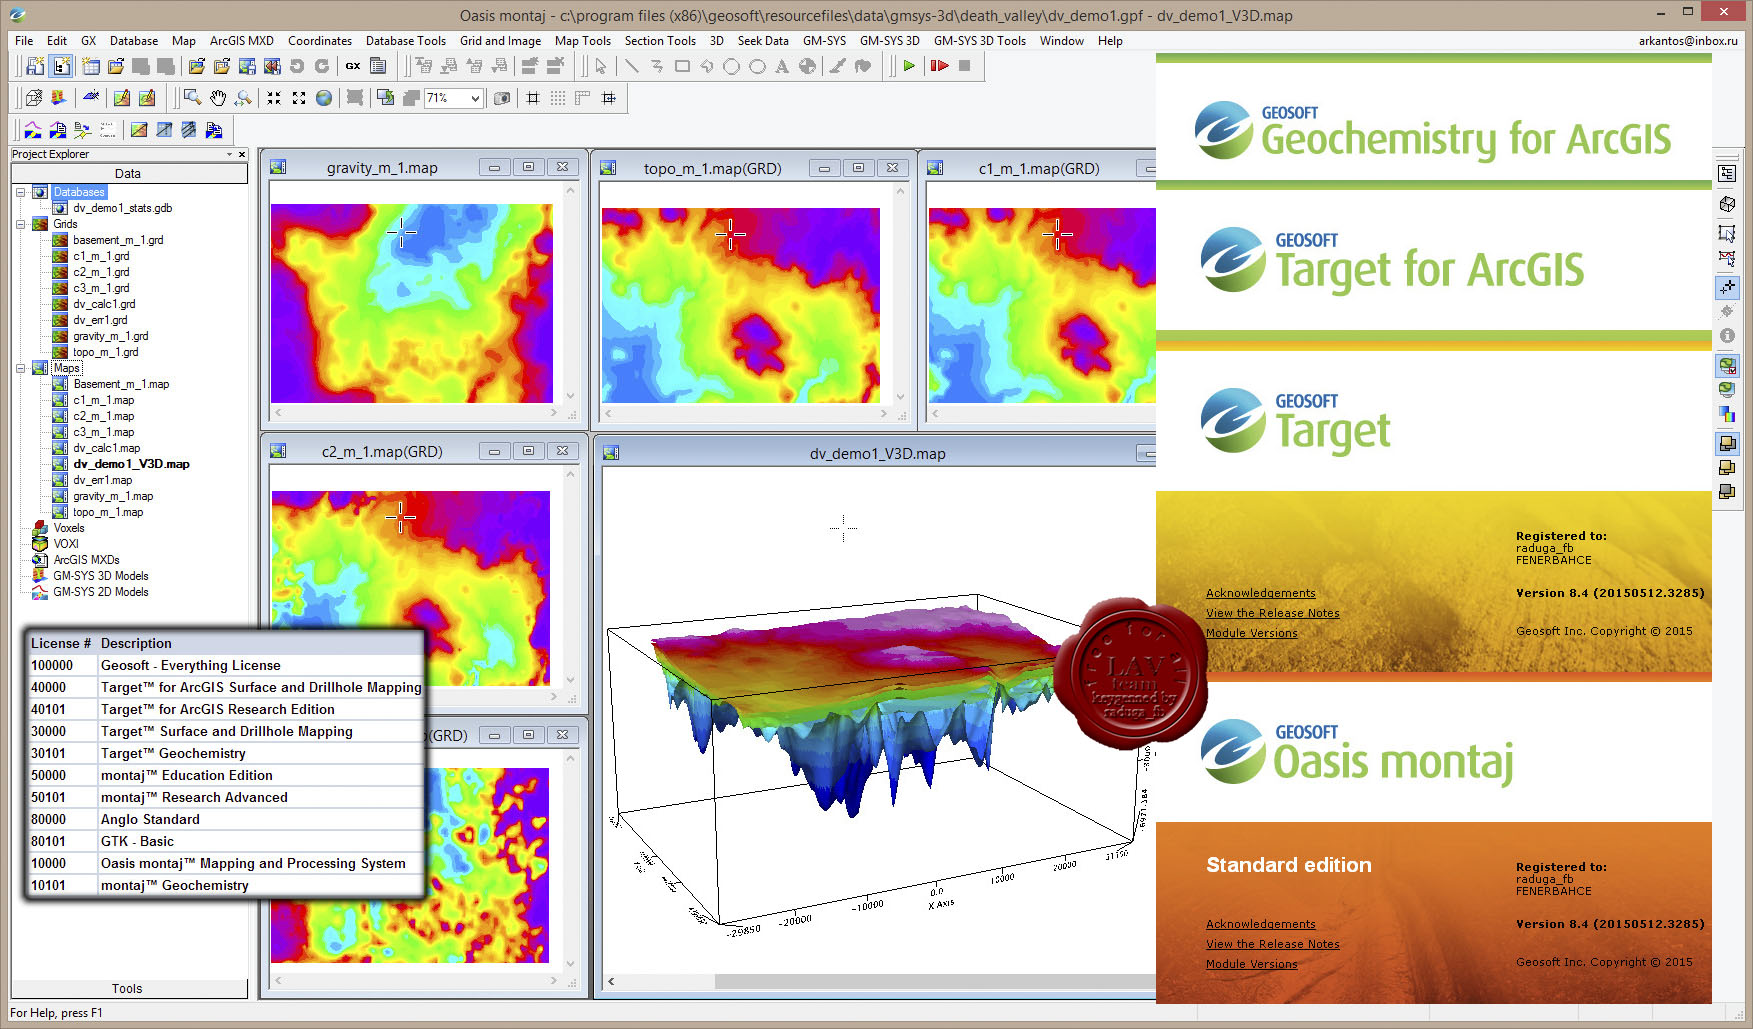
Task: Click the red record script button
Action: [939, 66]
